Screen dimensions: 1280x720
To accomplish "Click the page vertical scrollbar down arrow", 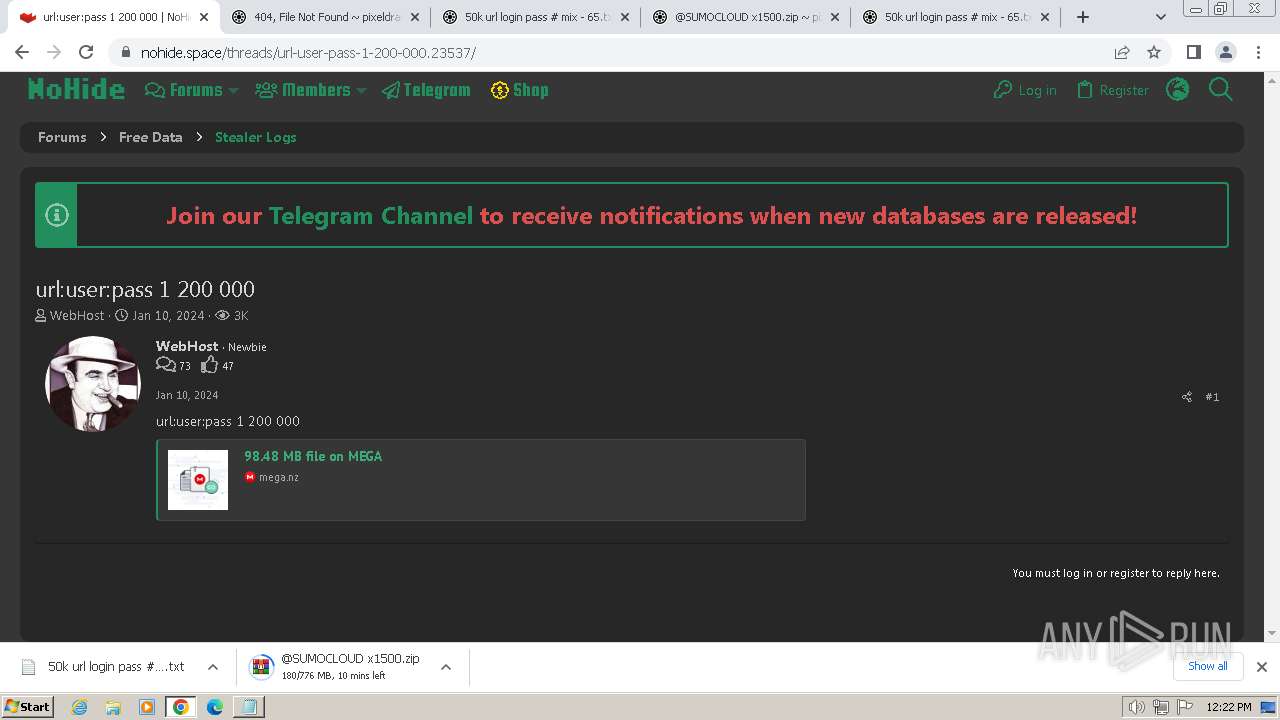I will click(1272, 633).
